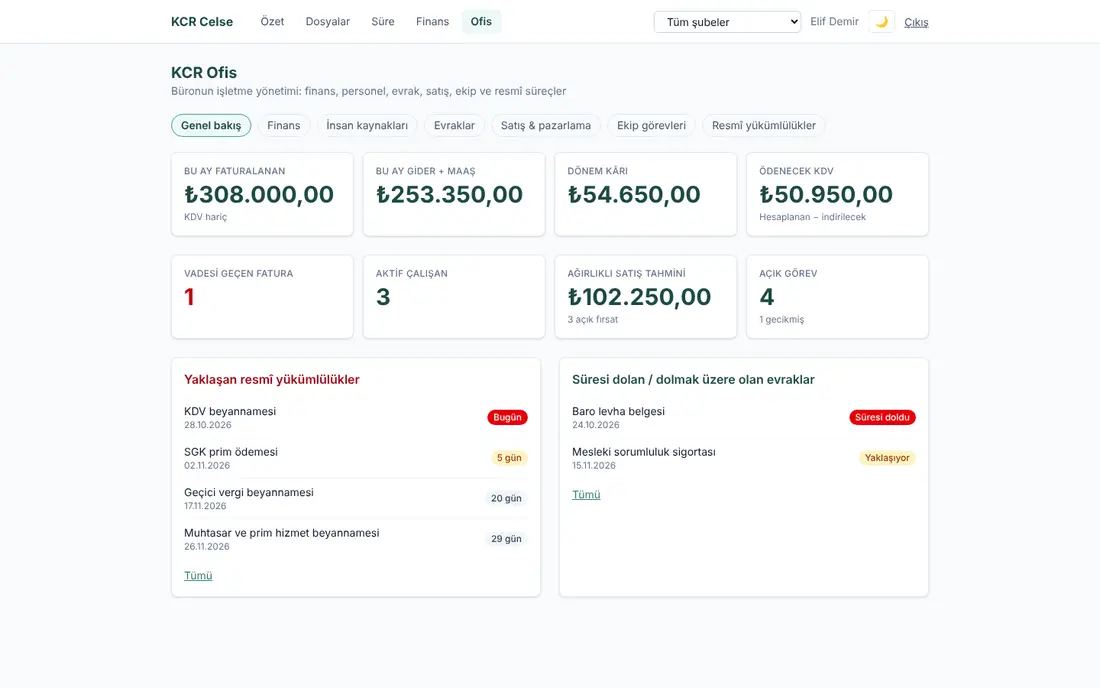Click the Bu Ay Faturalanan ₺308.000,00 value
The height and width of the screenshot is (688, 1100).
(x=259, y=194)
